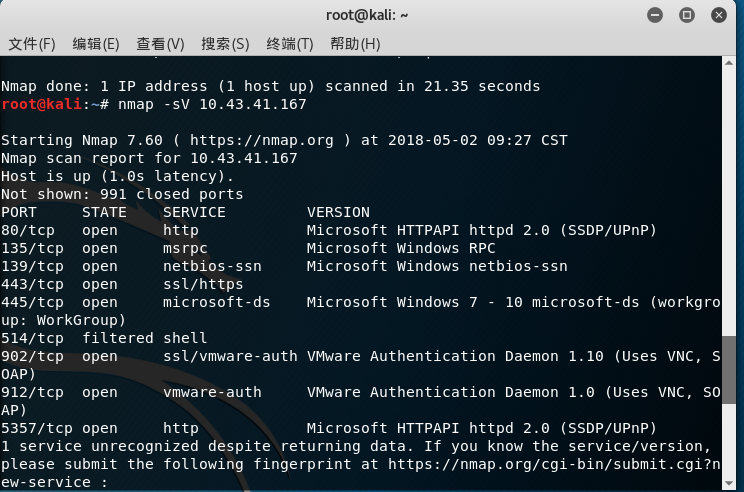Maximize the terminal window

coord(687,15)
